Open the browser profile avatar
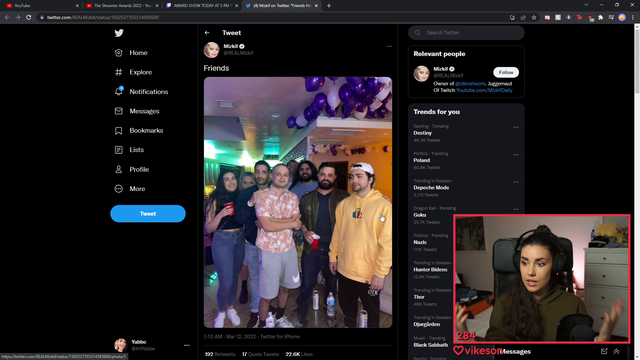 [622, 18]
